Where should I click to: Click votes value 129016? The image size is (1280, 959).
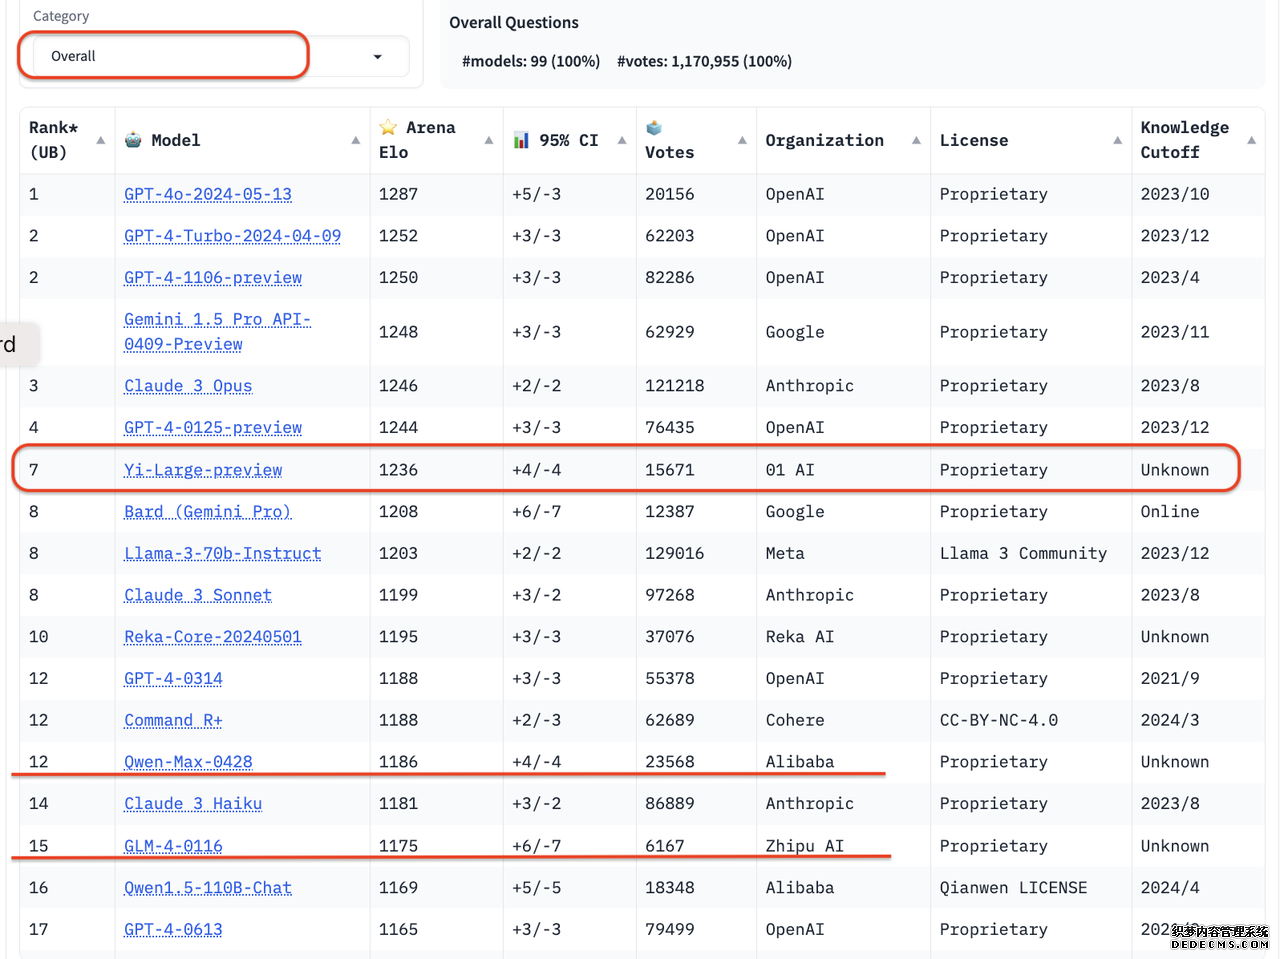pos(675,554)
